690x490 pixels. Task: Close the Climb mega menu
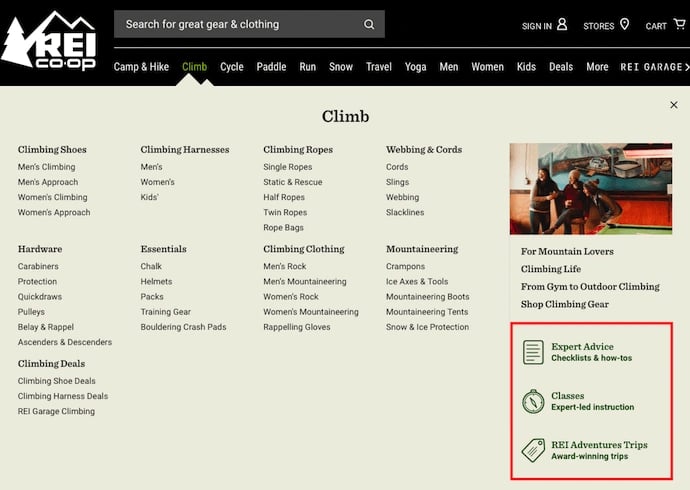[674, 105]
